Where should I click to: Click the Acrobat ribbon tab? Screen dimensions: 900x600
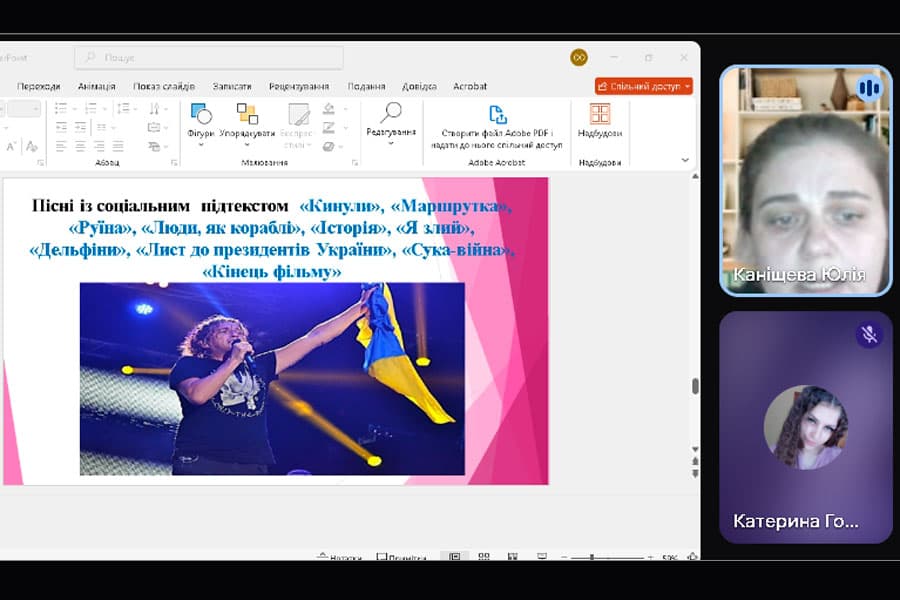click(470, 86)
